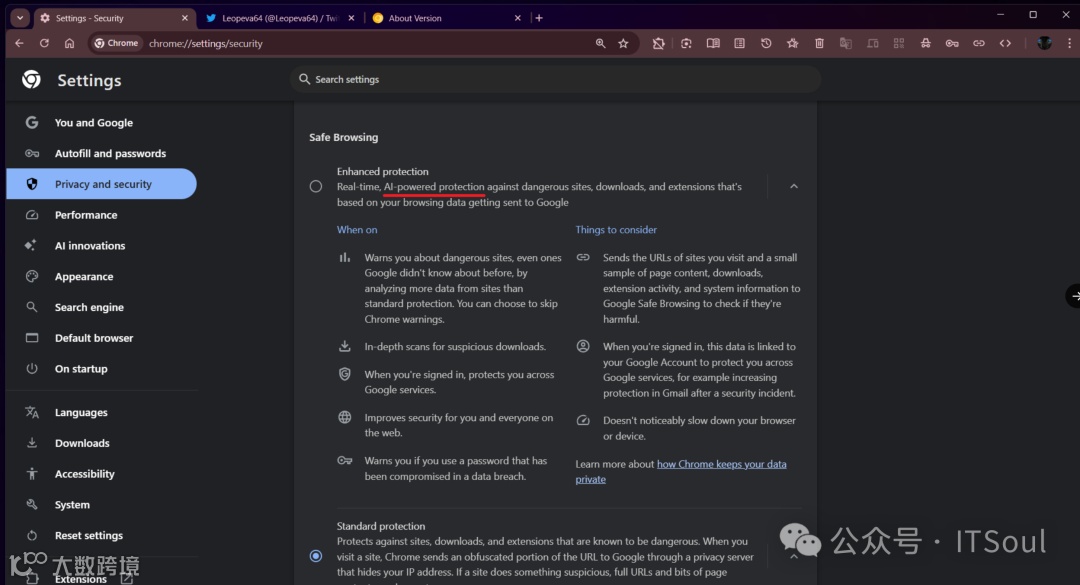This screenshot has width=1080, height=585.
Task: Open the profile avatar menu
Action: 1044,43
